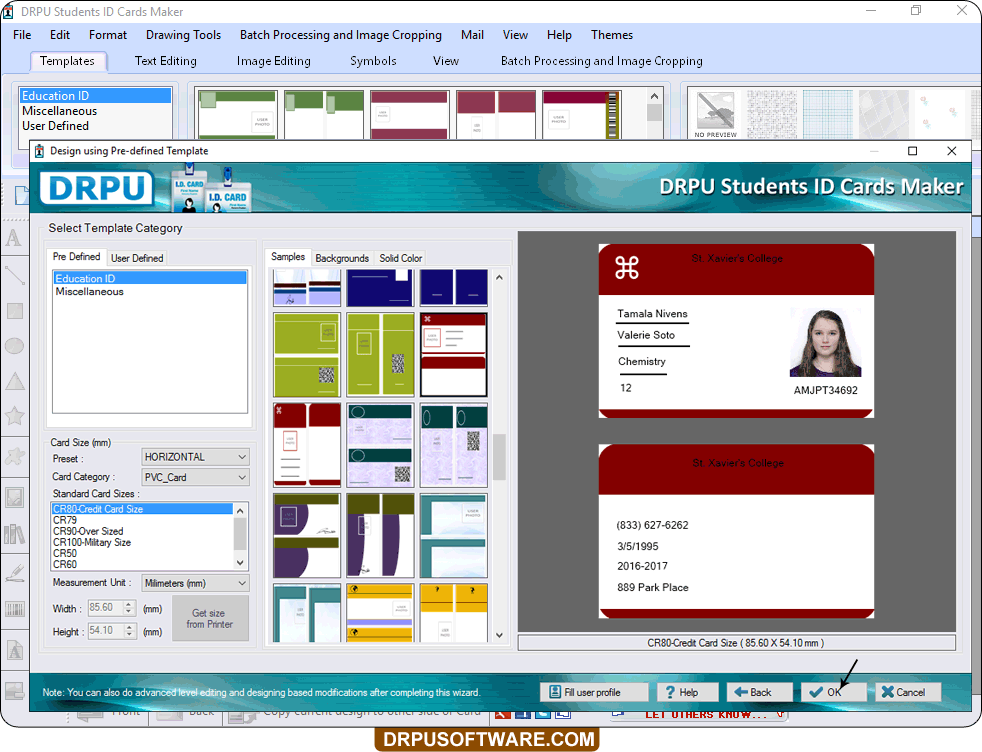The width and height of the screenshot is (982, 752).
Task: Open the Preset HORIZONTAL dropdown
Action: click(195, 457)
